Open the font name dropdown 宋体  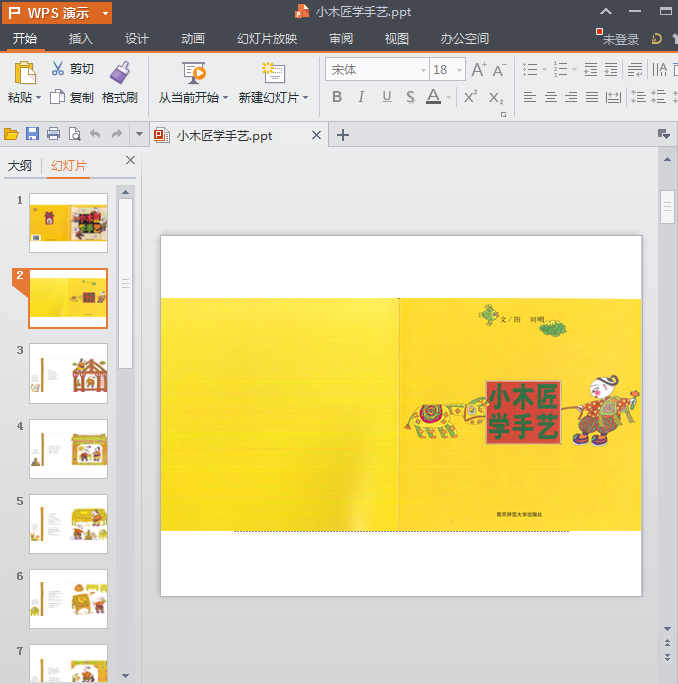pos(423,70)
